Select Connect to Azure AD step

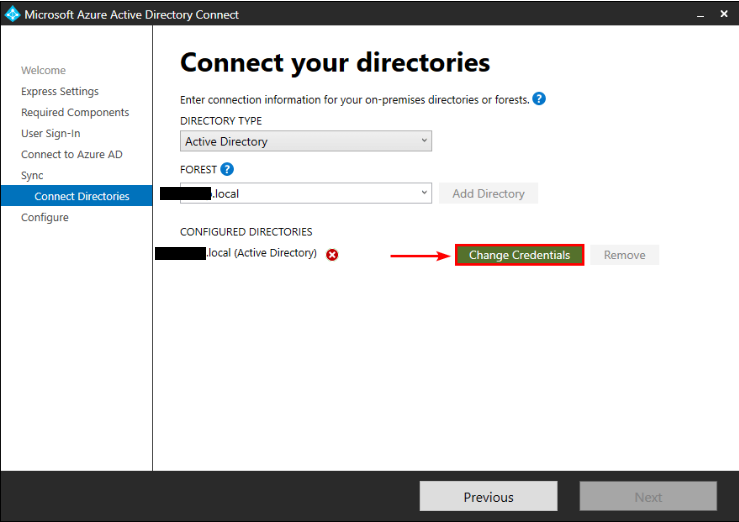click(72, 155)
